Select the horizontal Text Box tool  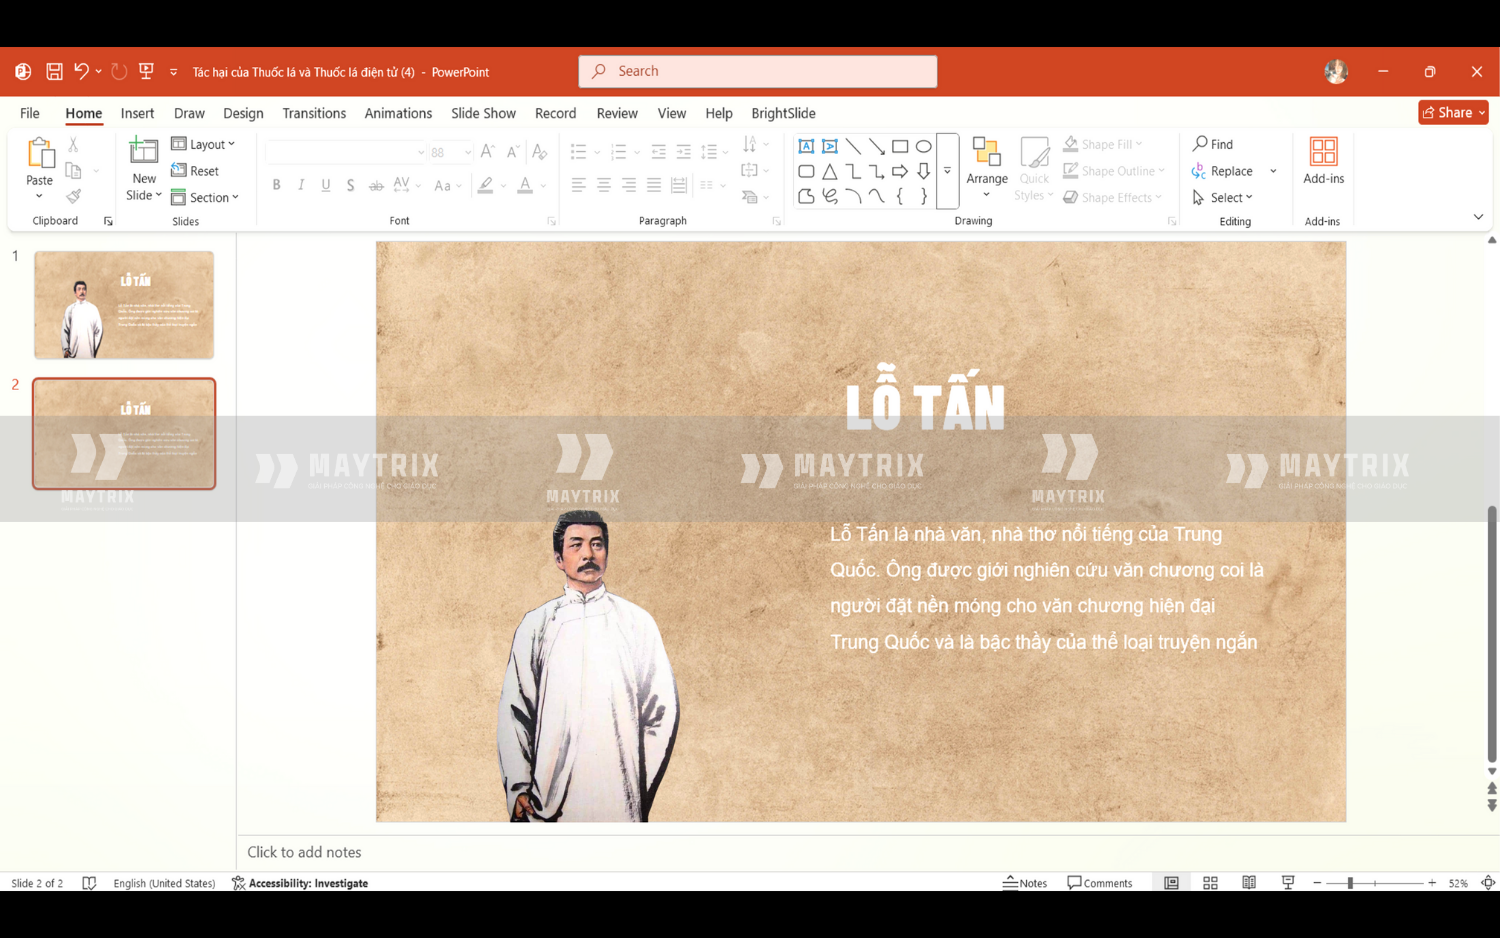click(806, 146)
